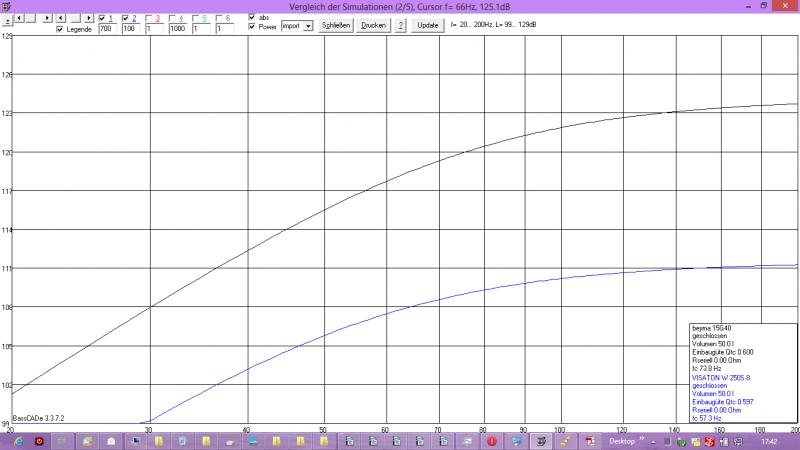Click the power field under checkbox 6
Image resolution: width=800 pixels, height=450 pixels.
(225, 29)
